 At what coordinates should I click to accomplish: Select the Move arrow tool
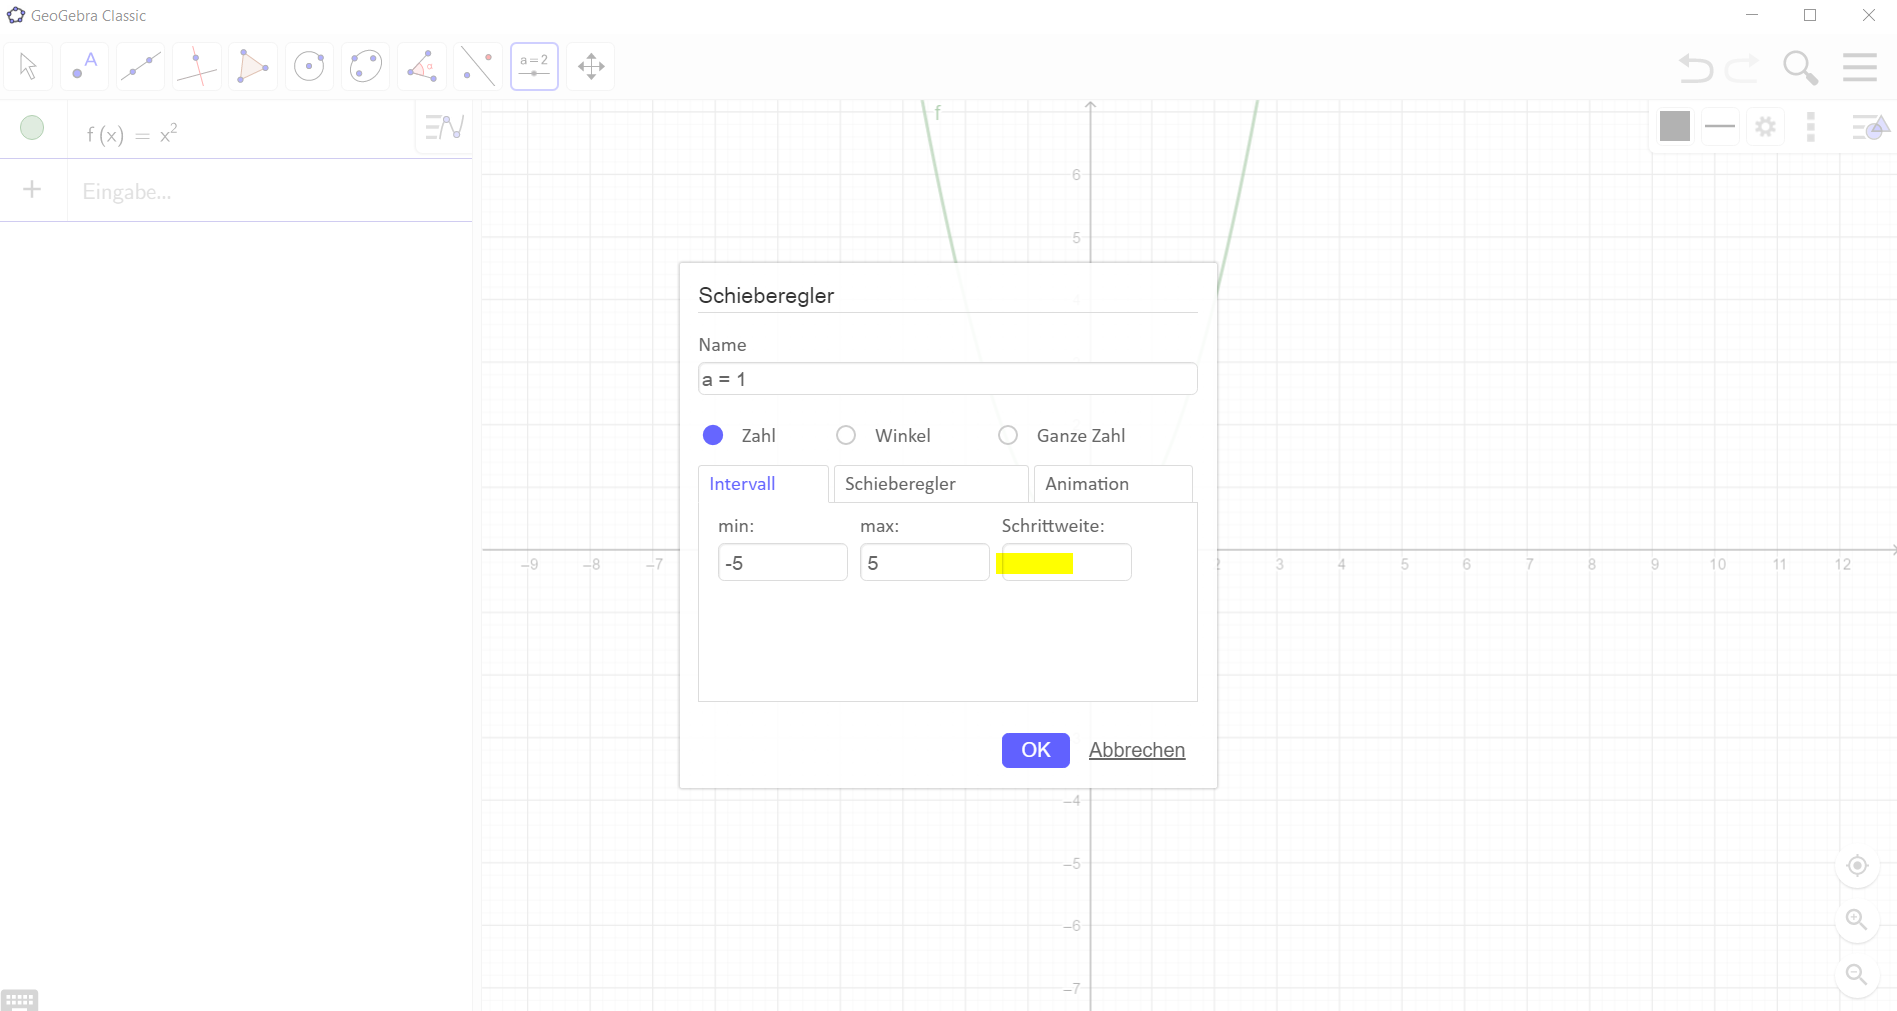[28, 67]
